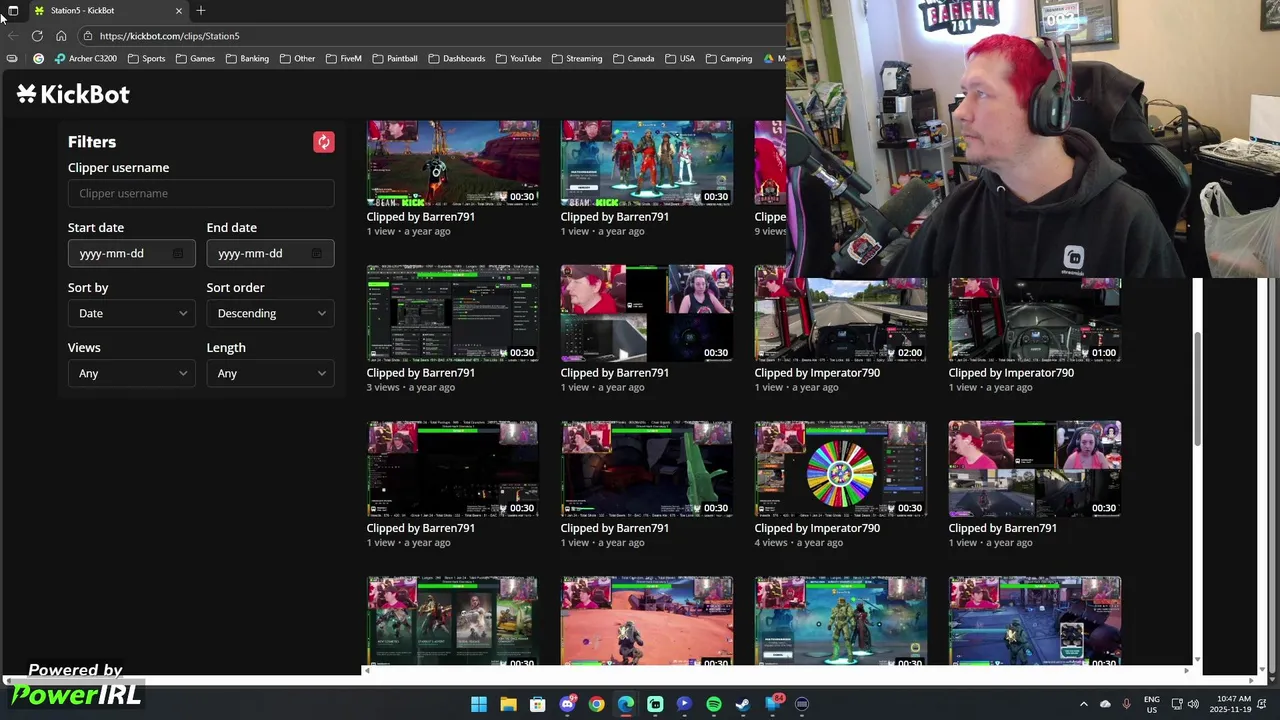Open the tab actions icon beside the KickBot tab

click(x=13, y=10)
